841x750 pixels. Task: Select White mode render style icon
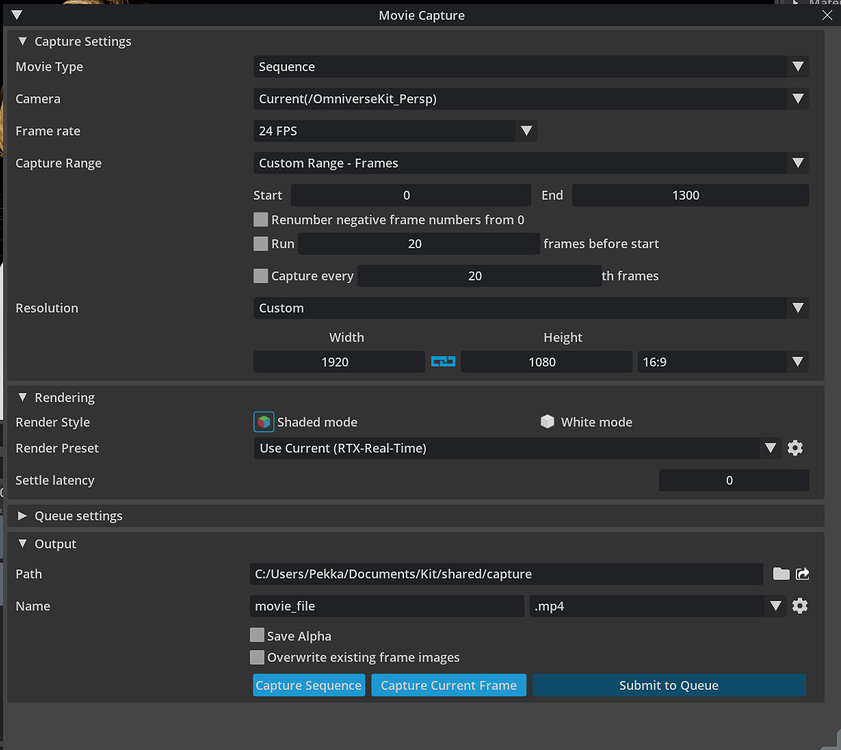pos(547,422)
